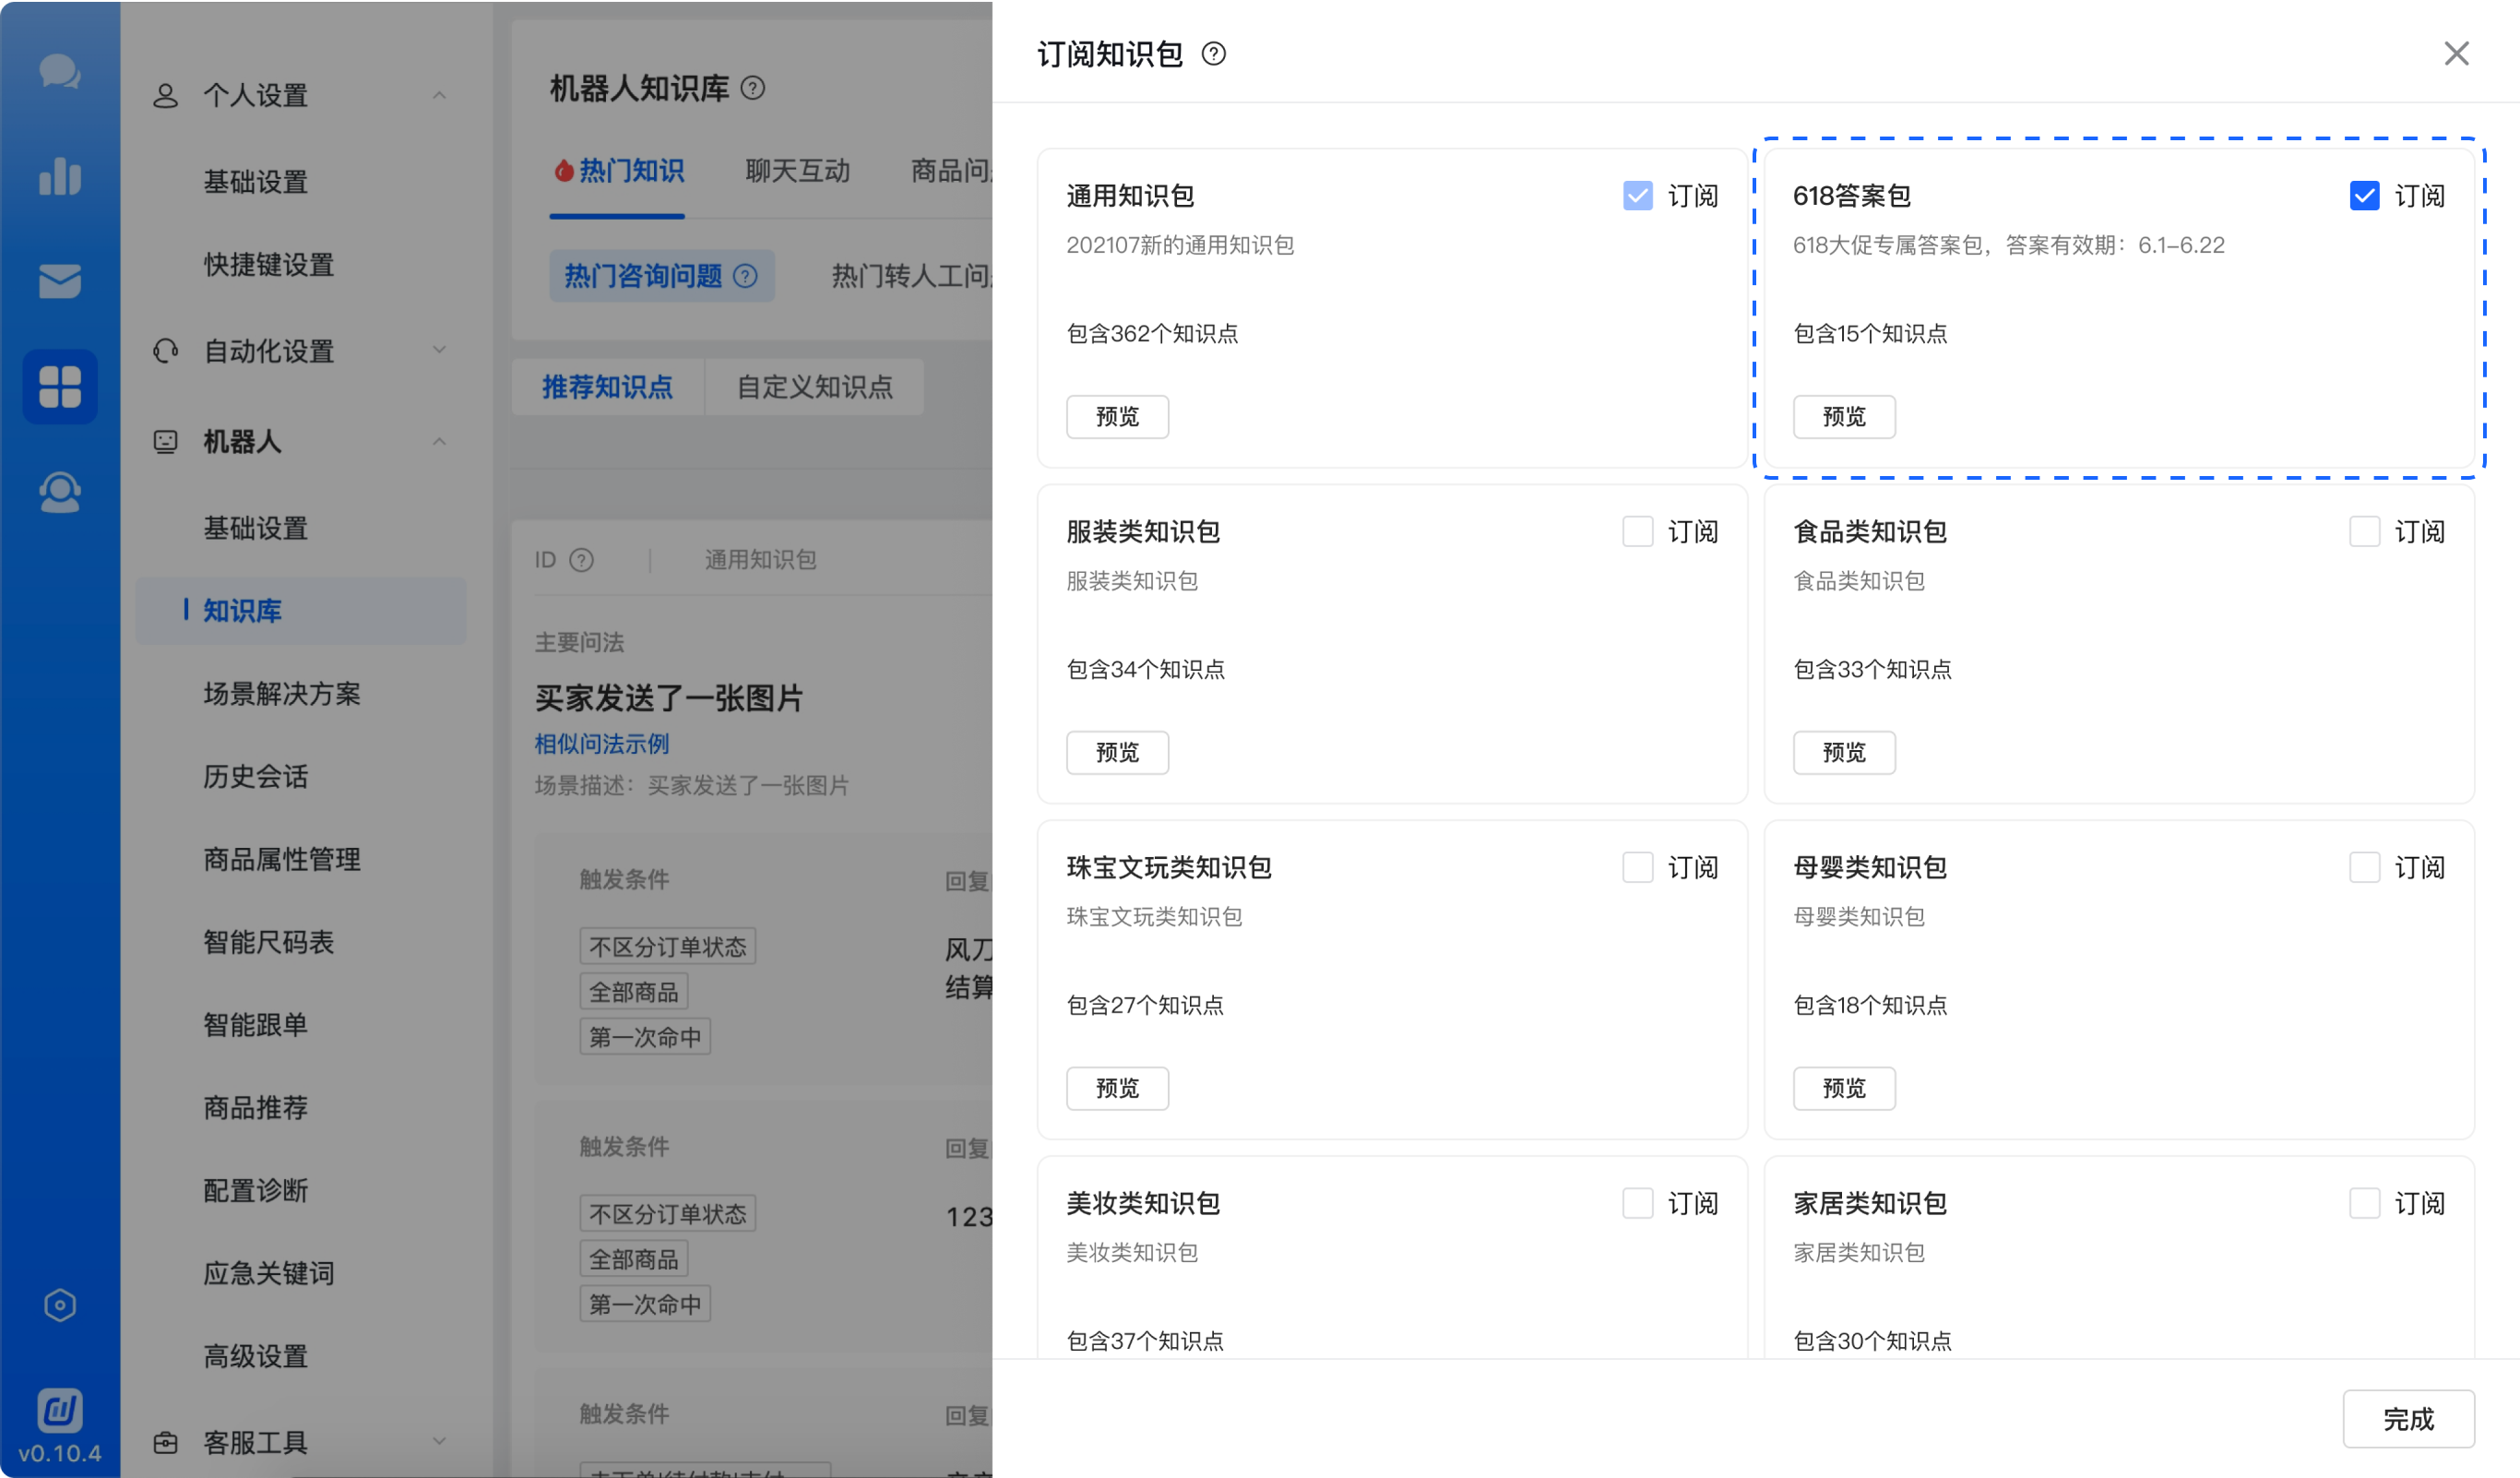Select 知识库 in the sidebar

pos(300,611)
